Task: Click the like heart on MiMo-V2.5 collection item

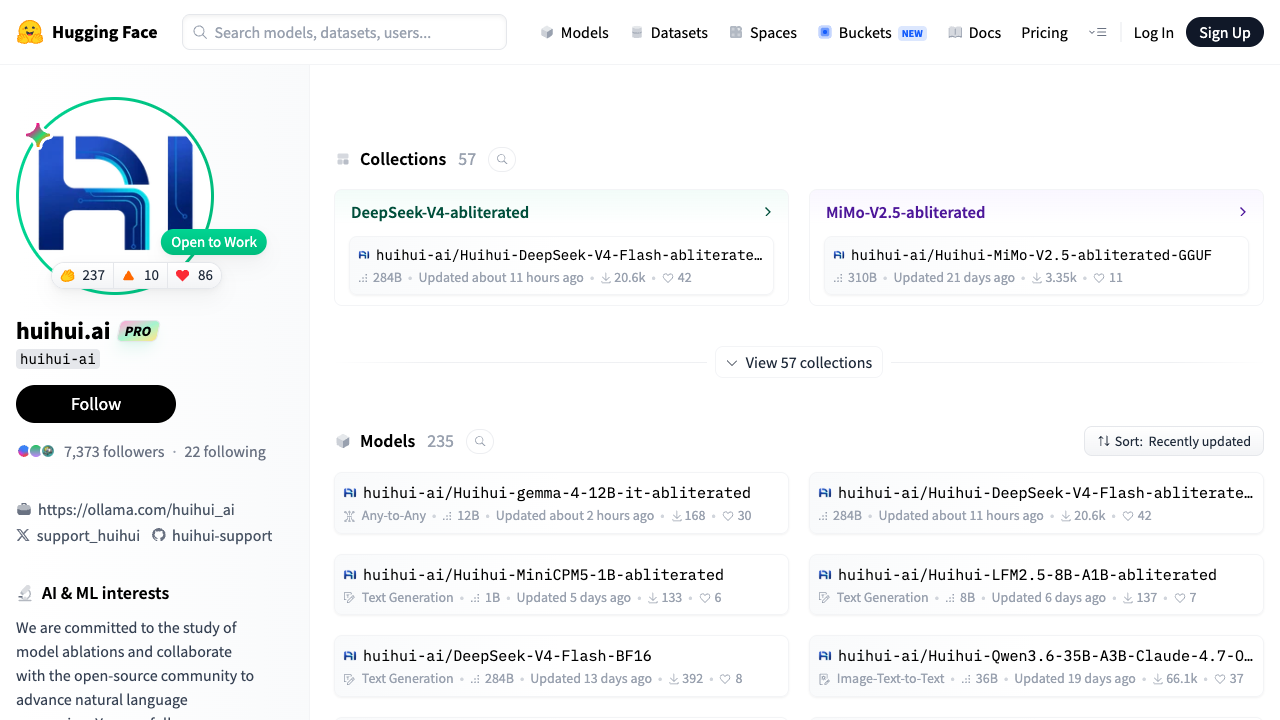Action: point(1099,278)
